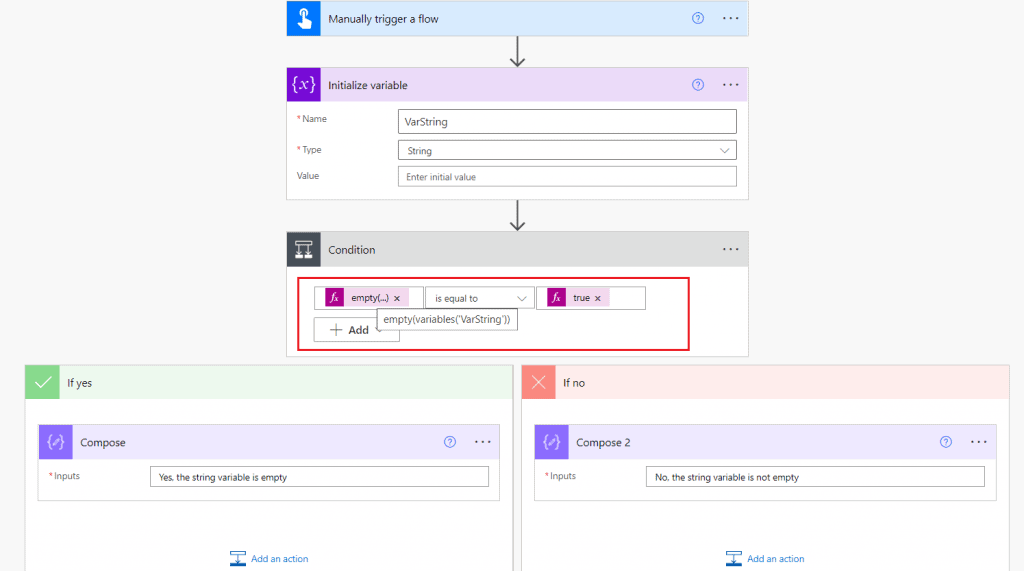Click the empty(variables('VarString')) tooltip text
The width and height of the screenshot is (1024, 571).
[x=447, y=319]
